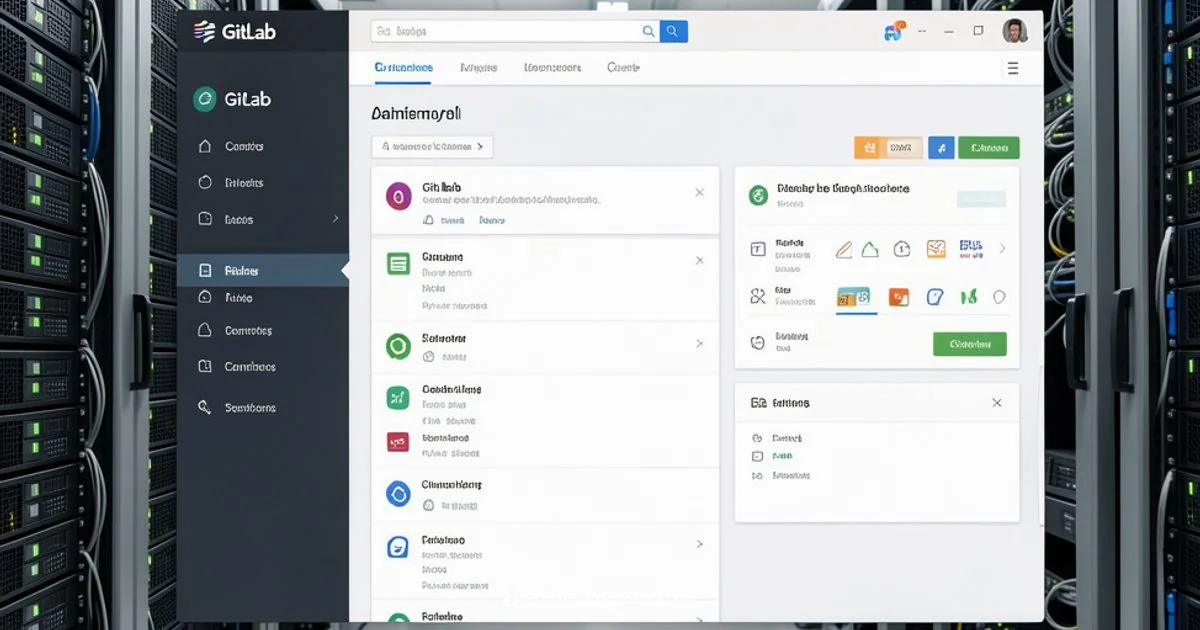Click the blue button beside orange button
1200x630 pixels.
click(940, 148)
